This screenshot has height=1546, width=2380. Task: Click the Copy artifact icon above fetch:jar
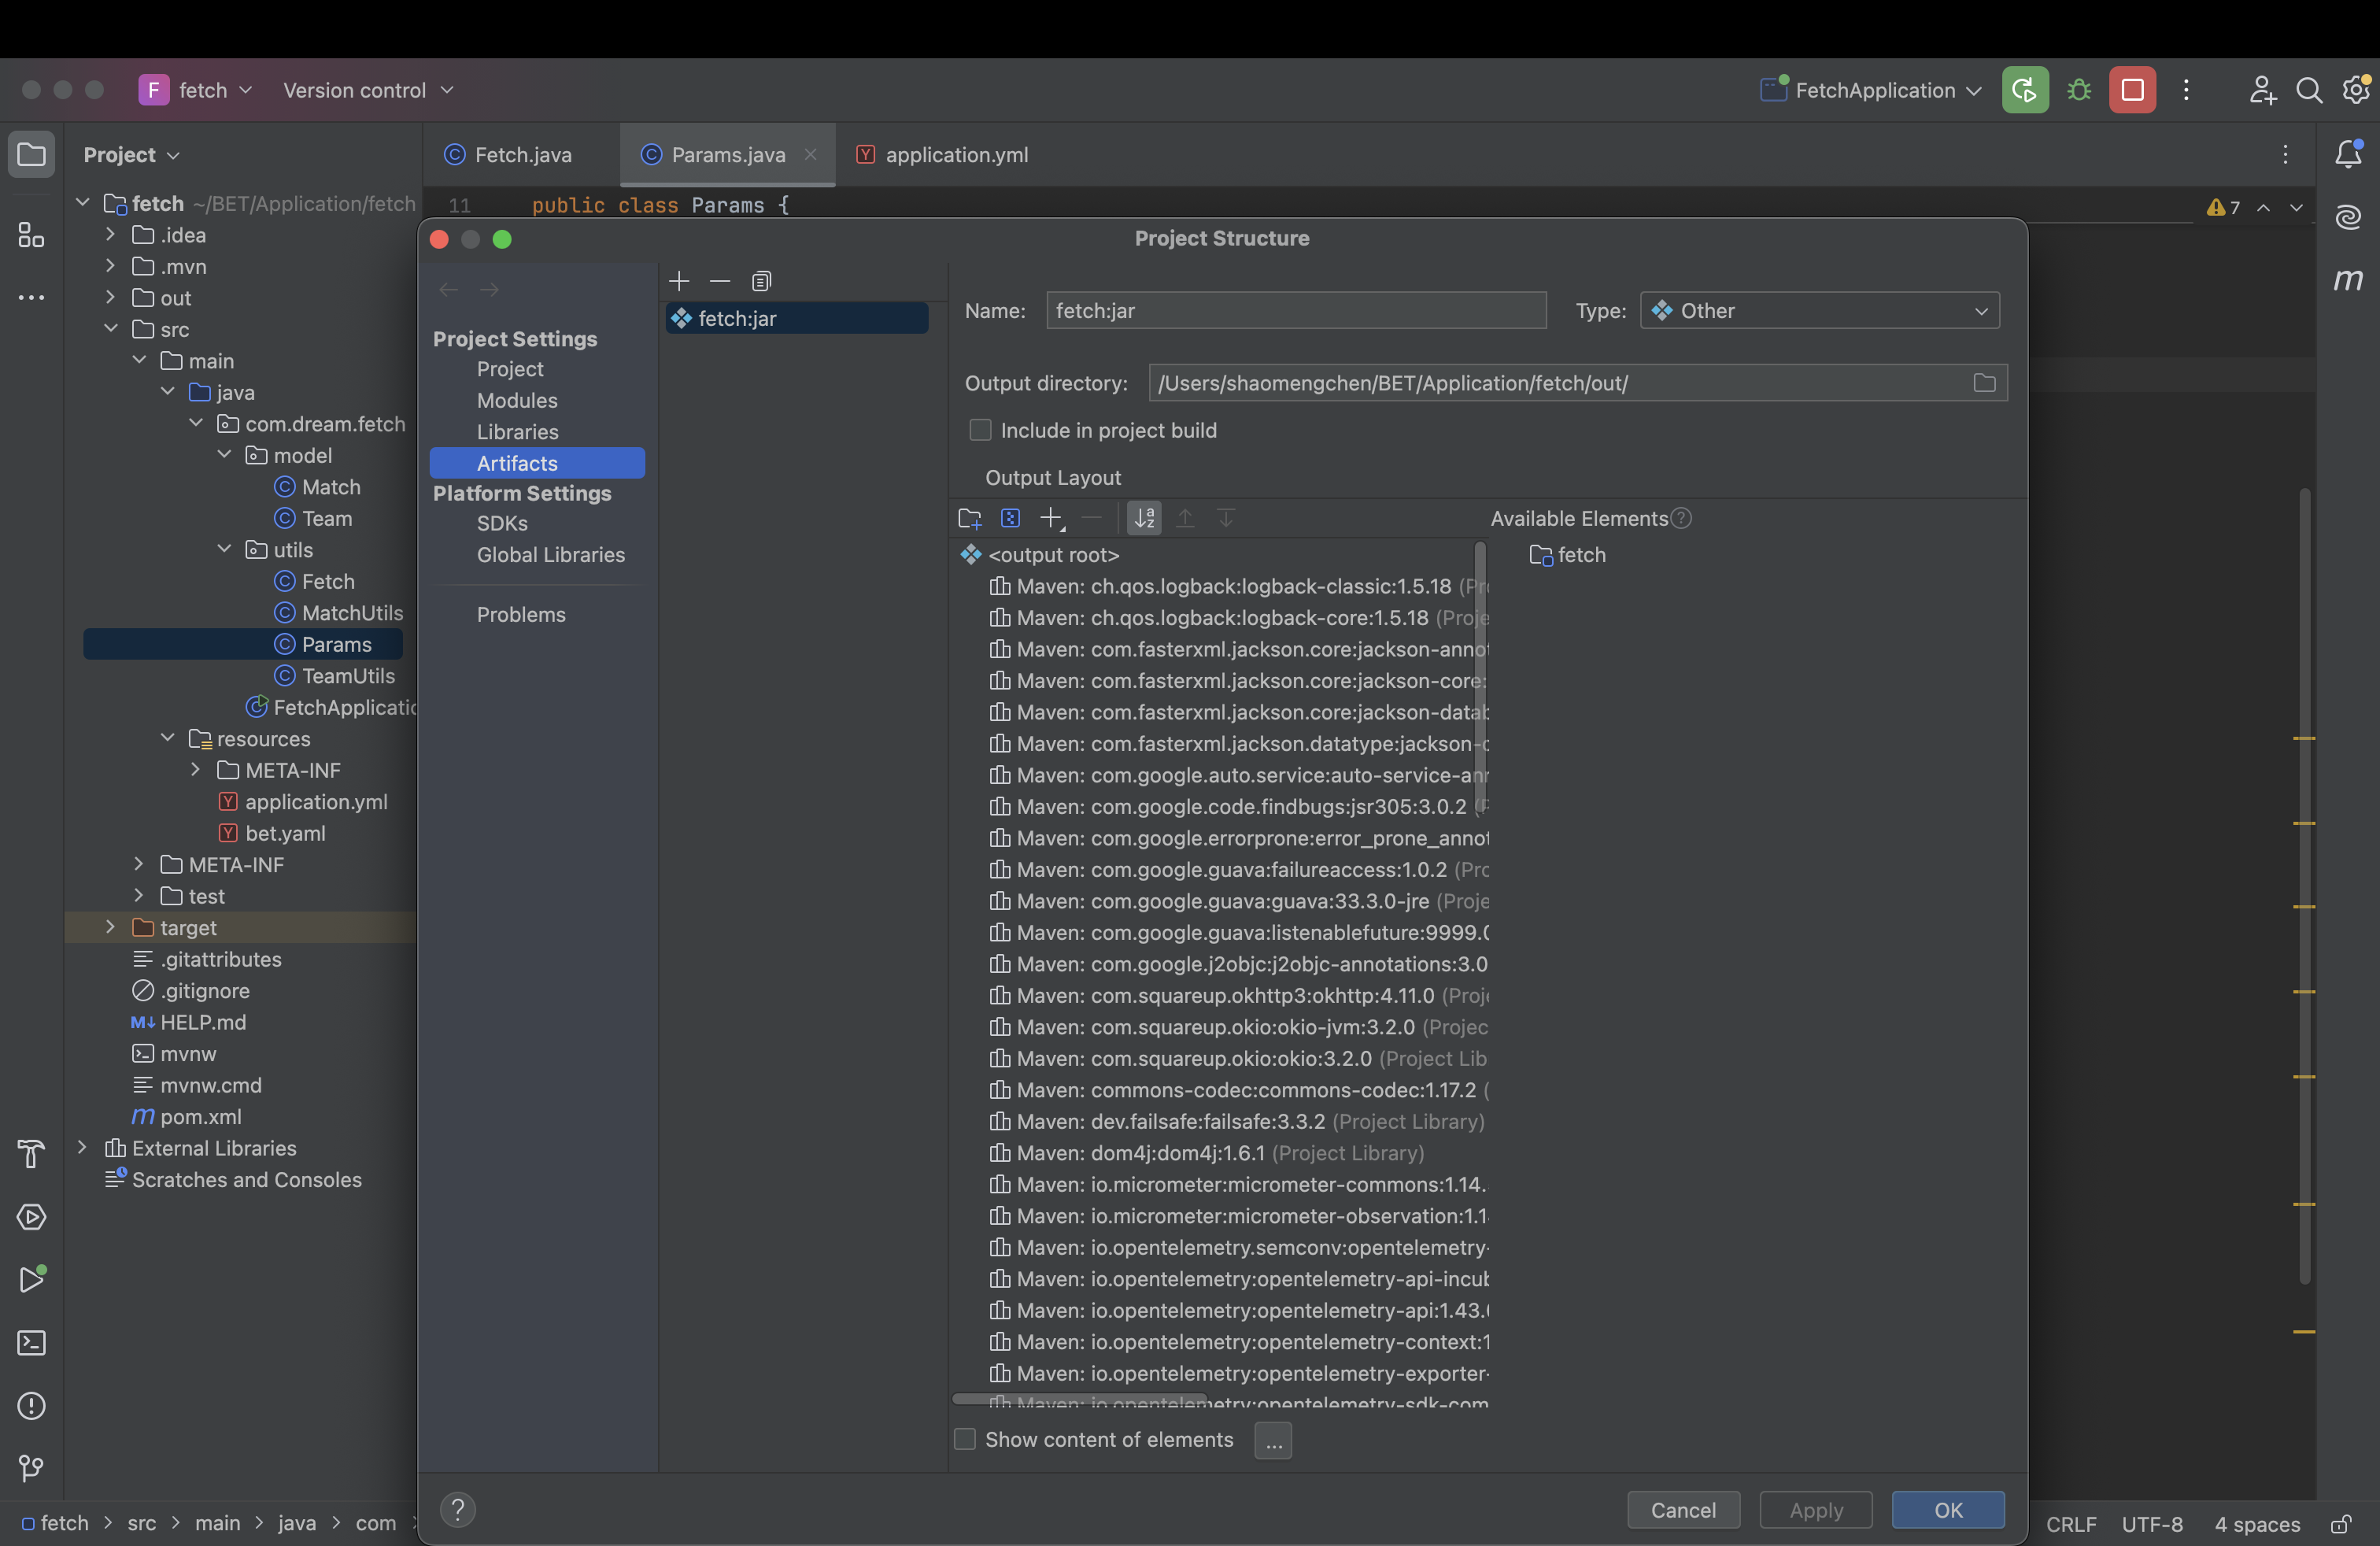click(x=761, y=281)
